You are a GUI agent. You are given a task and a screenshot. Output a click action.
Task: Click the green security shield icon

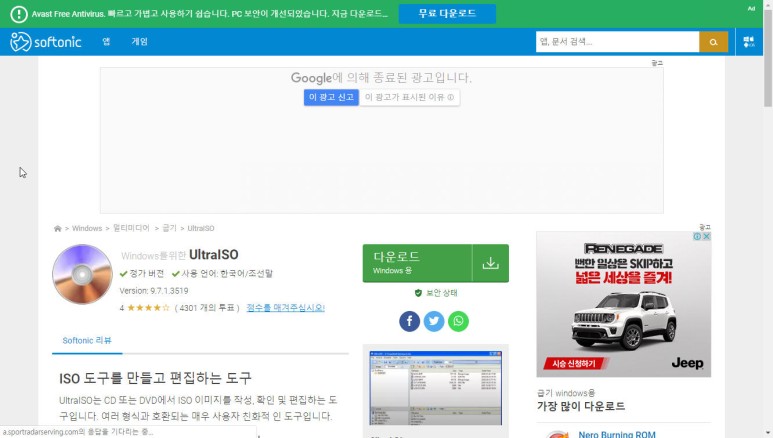pos(418,293)
